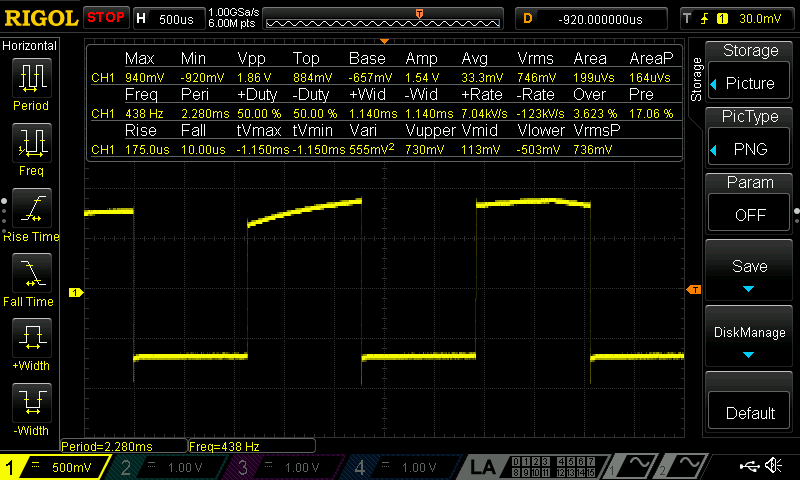Open the DiskManage submenu
800x480 pixels.
(x=750, y=340)
